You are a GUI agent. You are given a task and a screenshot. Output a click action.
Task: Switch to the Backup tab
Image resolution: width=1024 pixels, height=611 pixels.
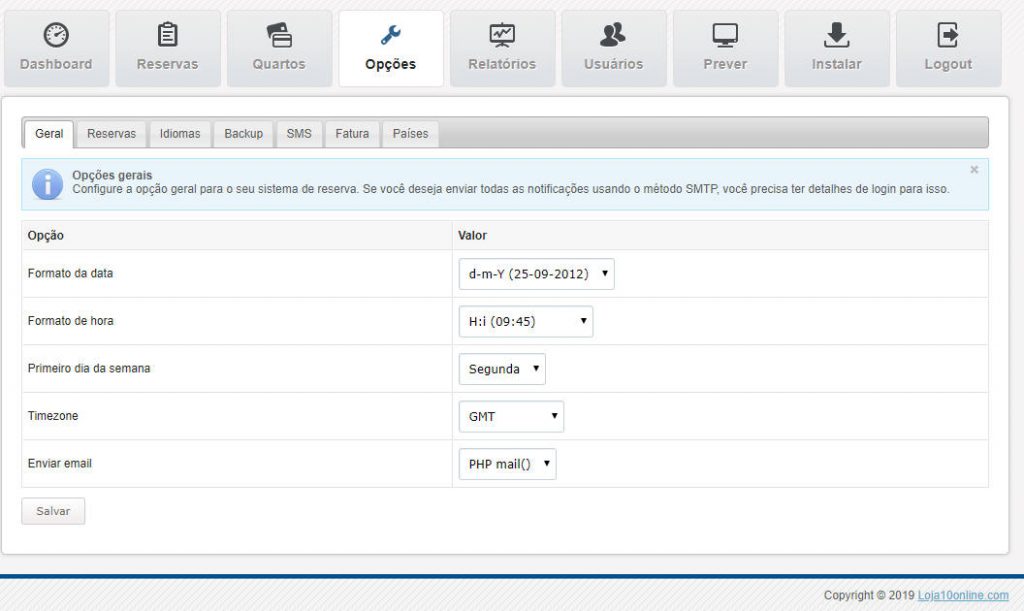click(x=243, y=133)
